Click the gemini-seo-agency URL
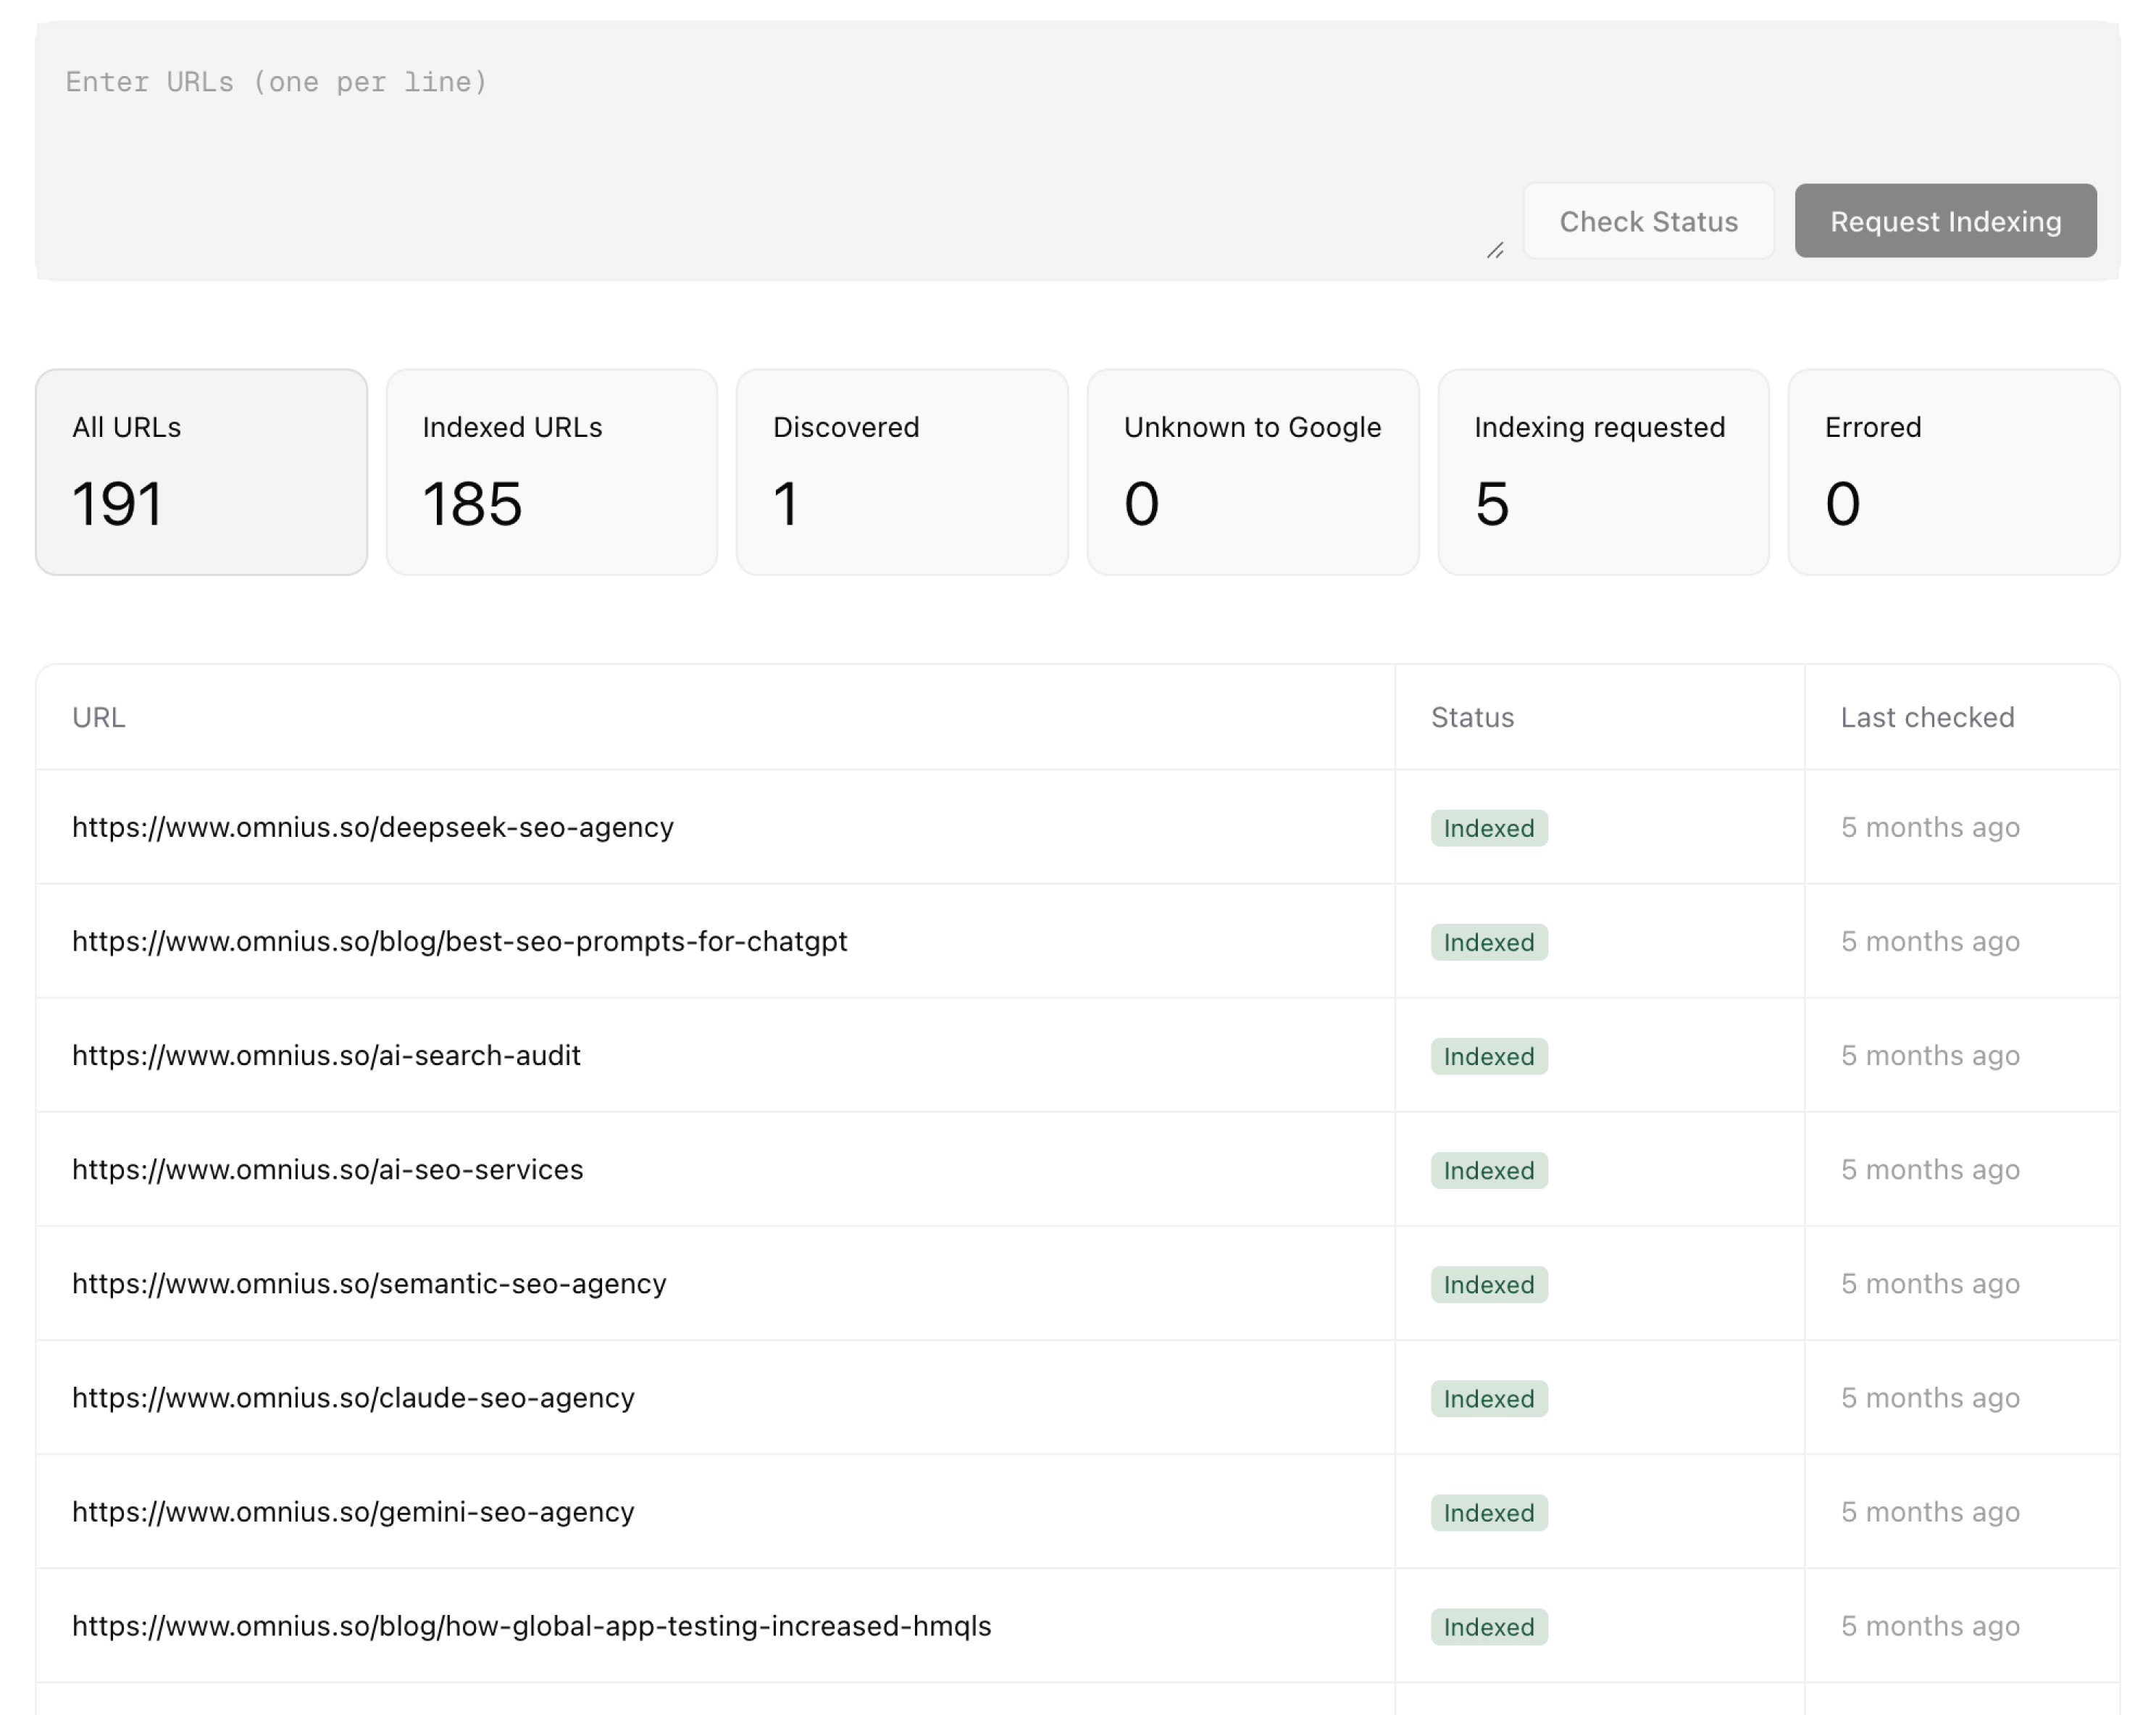The width and height of the screenshot is (2156, 1715). point(352,1512)
